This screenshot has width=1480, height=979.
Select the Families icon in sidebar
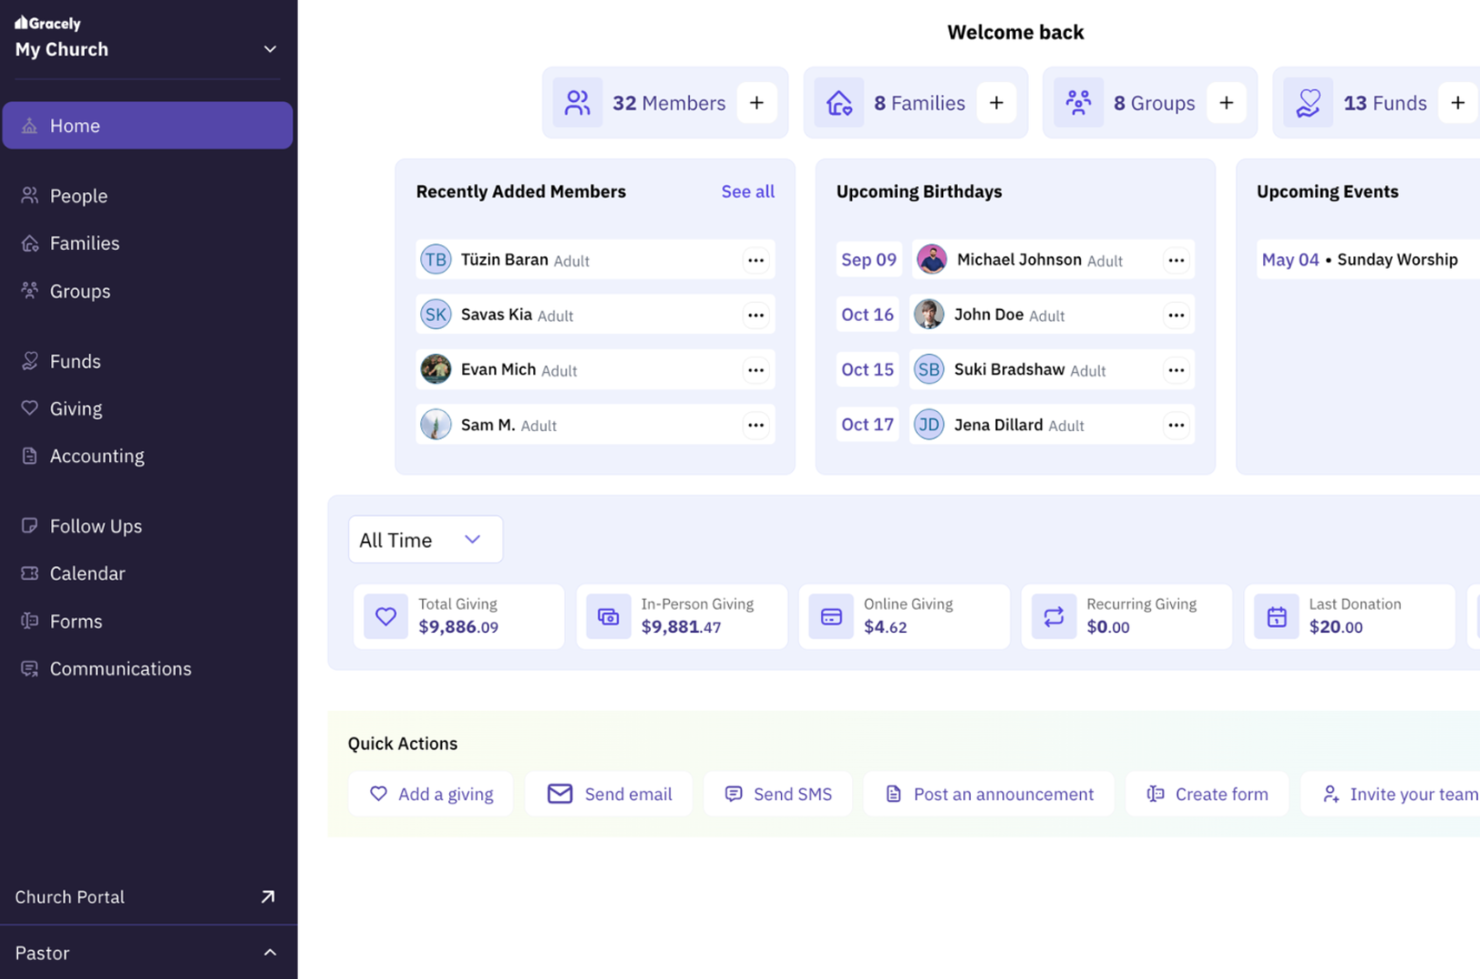pyautogui.click(x=29, y=243)
